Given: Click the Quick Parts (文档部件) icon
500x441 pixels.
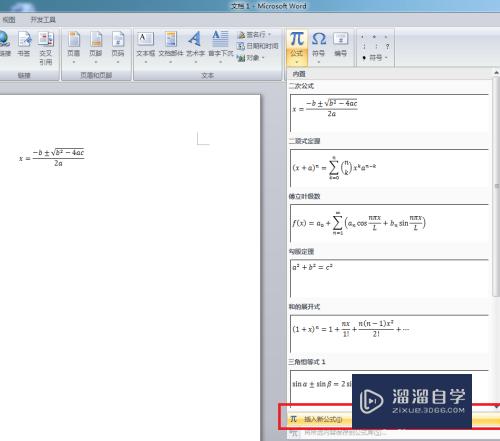Looking at the screenshot, I should [171, 39].
